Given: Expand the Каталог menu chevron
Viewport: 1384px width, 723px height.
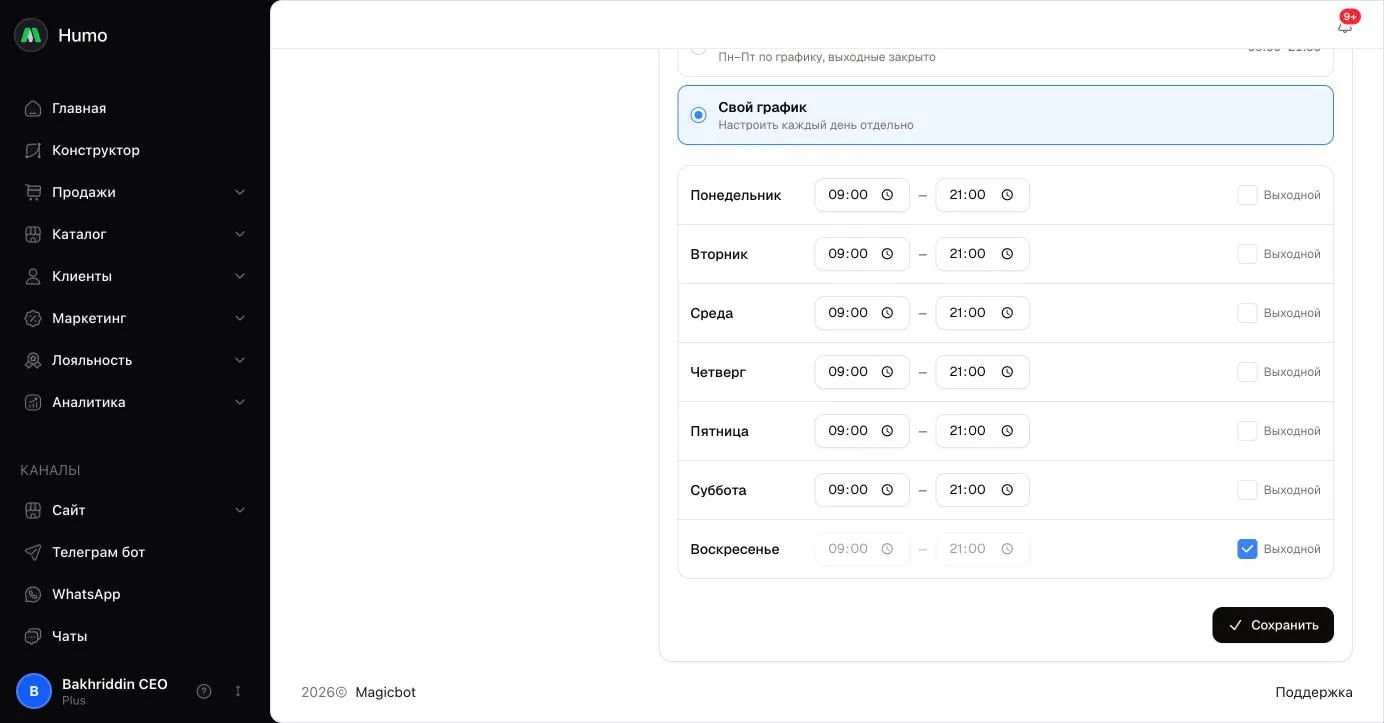Looking at the screenshot, I should [x=240, y=234].
